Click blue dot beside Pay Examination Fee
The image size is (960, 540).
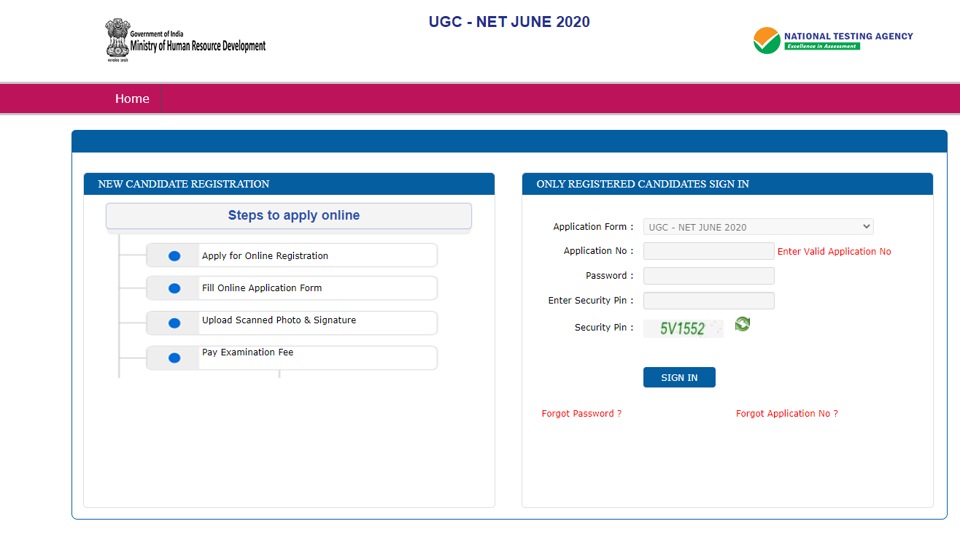point(174,358)
